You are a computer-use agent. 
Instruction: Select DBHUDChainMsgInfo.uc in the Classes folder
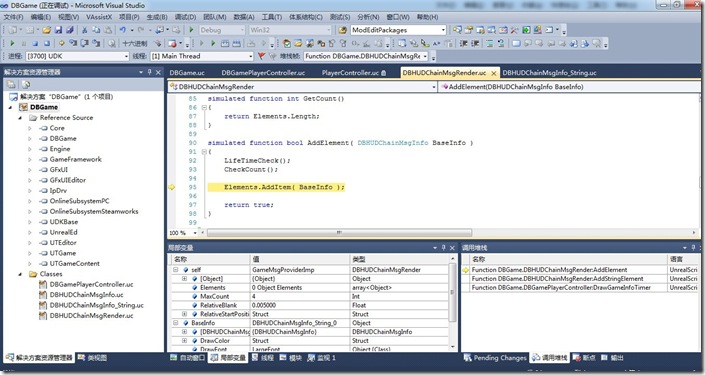click(x=86, y=295)
